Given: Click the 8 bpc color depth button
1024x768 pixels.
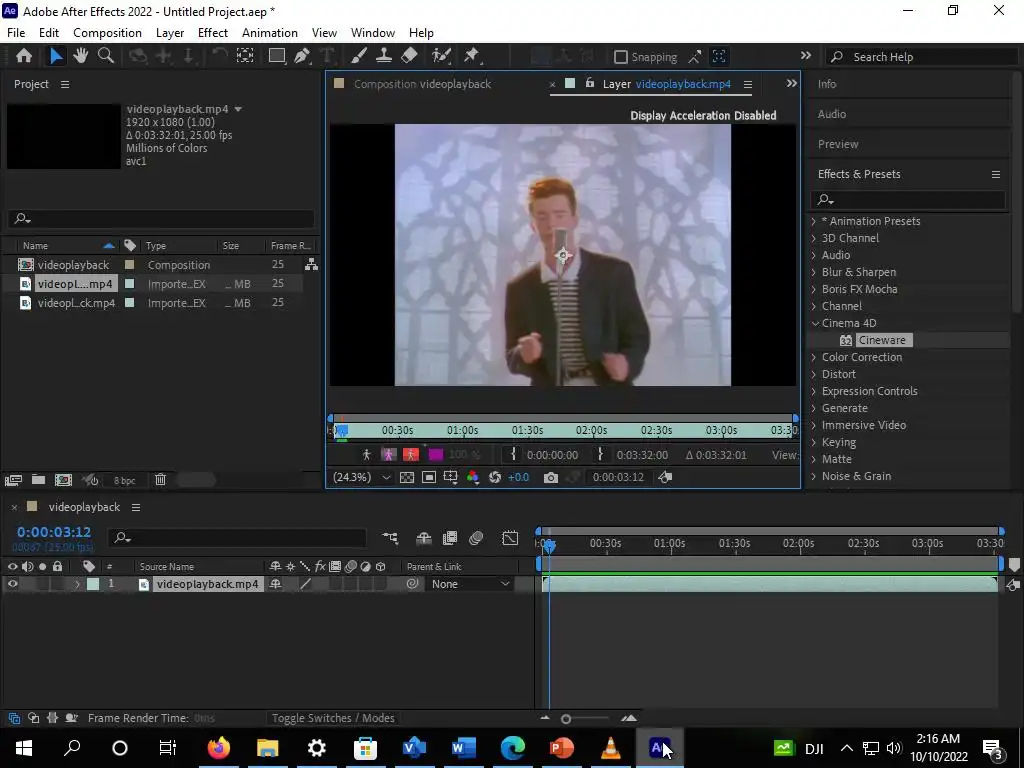Looking at the screenshot, I should coord(124,481).
